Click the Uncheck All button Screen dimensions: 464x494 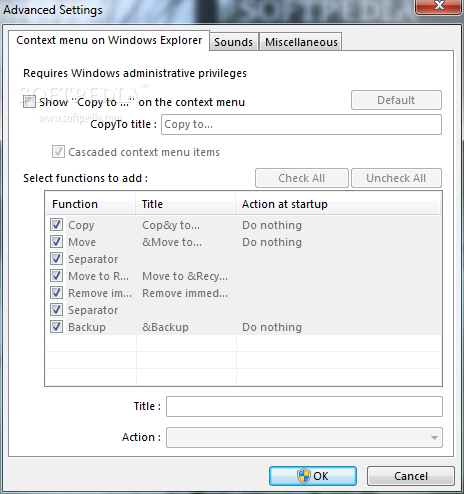tap(396, 178)
